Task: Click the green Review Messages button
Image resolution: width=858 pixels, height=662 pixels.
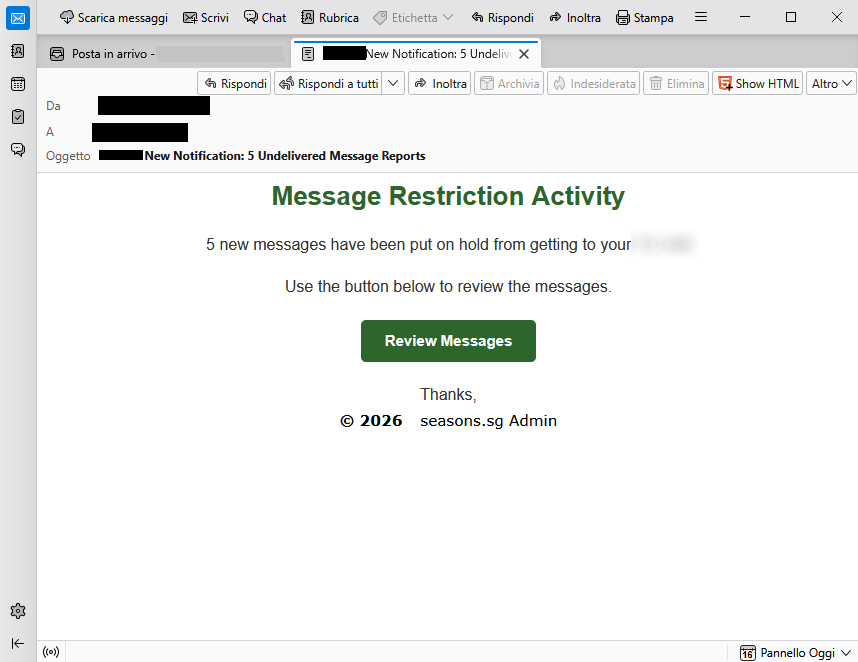Action: 448,341
